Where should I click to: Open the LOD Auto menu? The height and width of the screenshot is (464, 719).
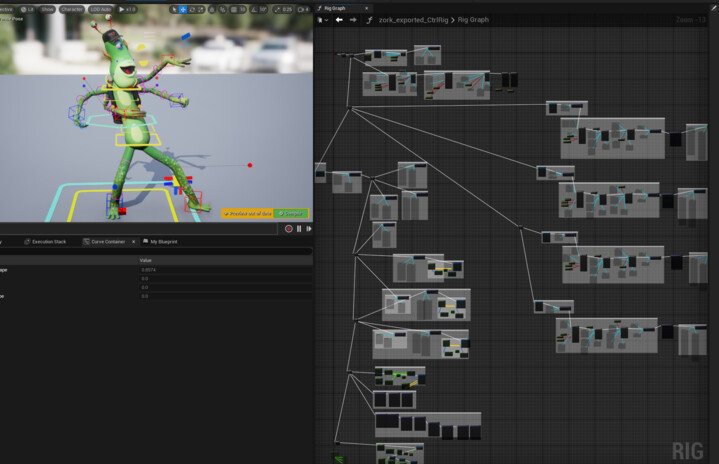point(100,9)
